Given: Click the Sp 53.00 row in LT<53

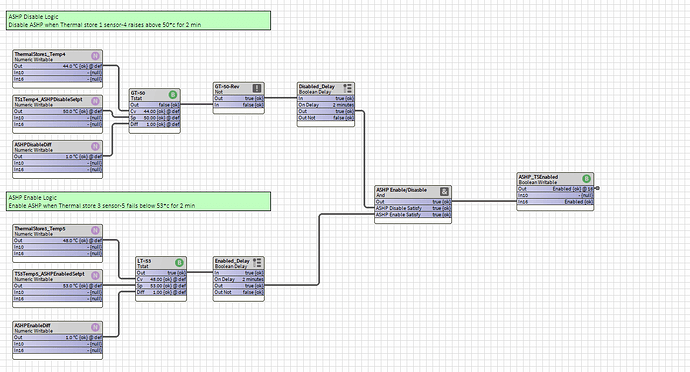Looking at the screenshot, I should (x=161, y=286).
